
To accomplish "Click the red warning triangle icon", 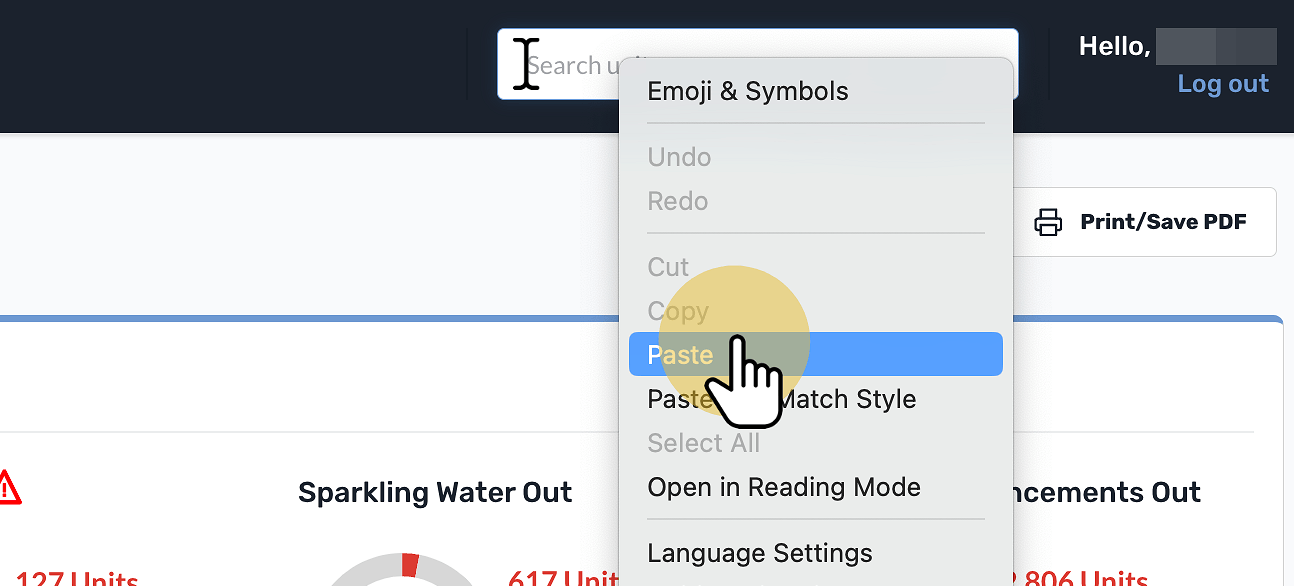I will tap(8, 487).
